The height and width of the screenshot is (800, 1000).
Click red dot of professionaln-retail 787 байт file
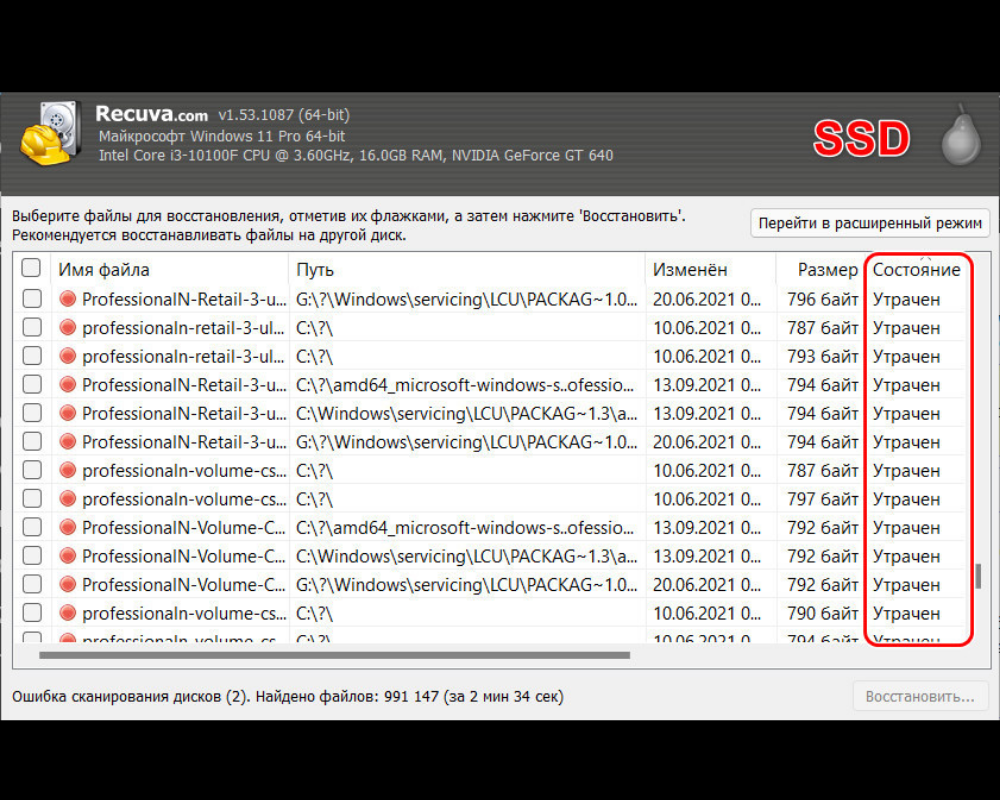tap(68, 327)
